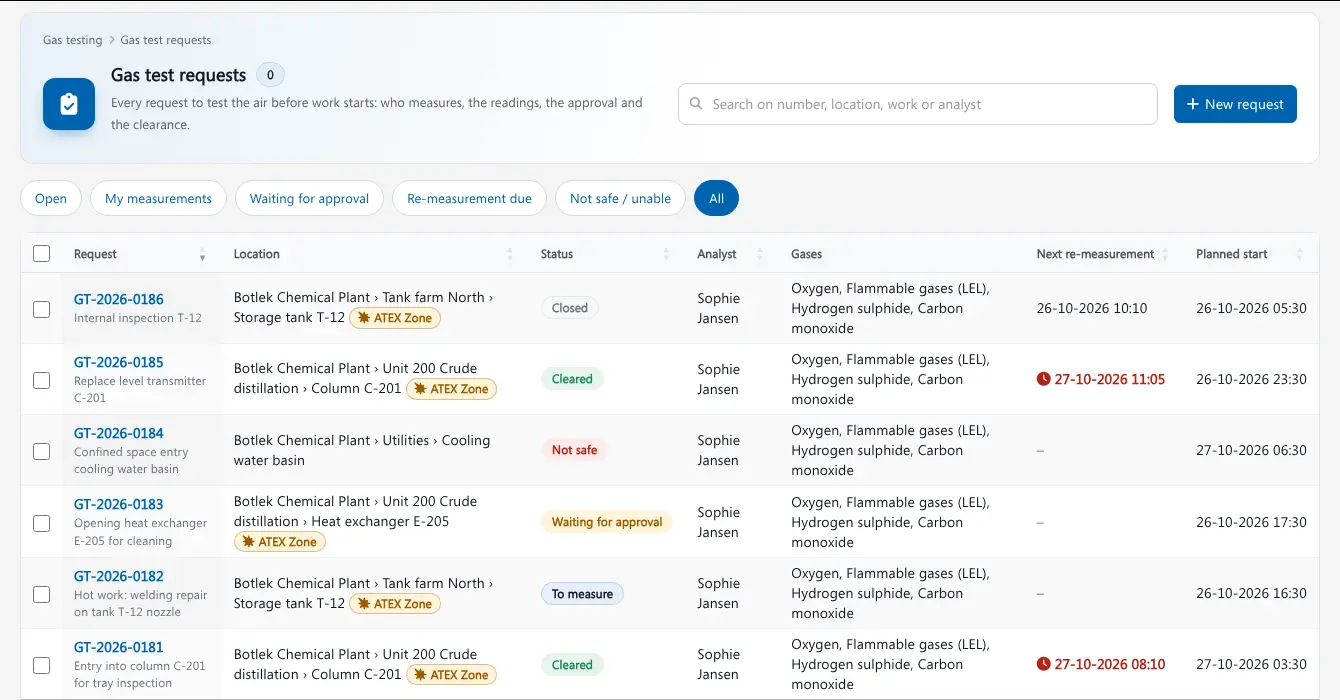Click the search magnifier icon

696,104
